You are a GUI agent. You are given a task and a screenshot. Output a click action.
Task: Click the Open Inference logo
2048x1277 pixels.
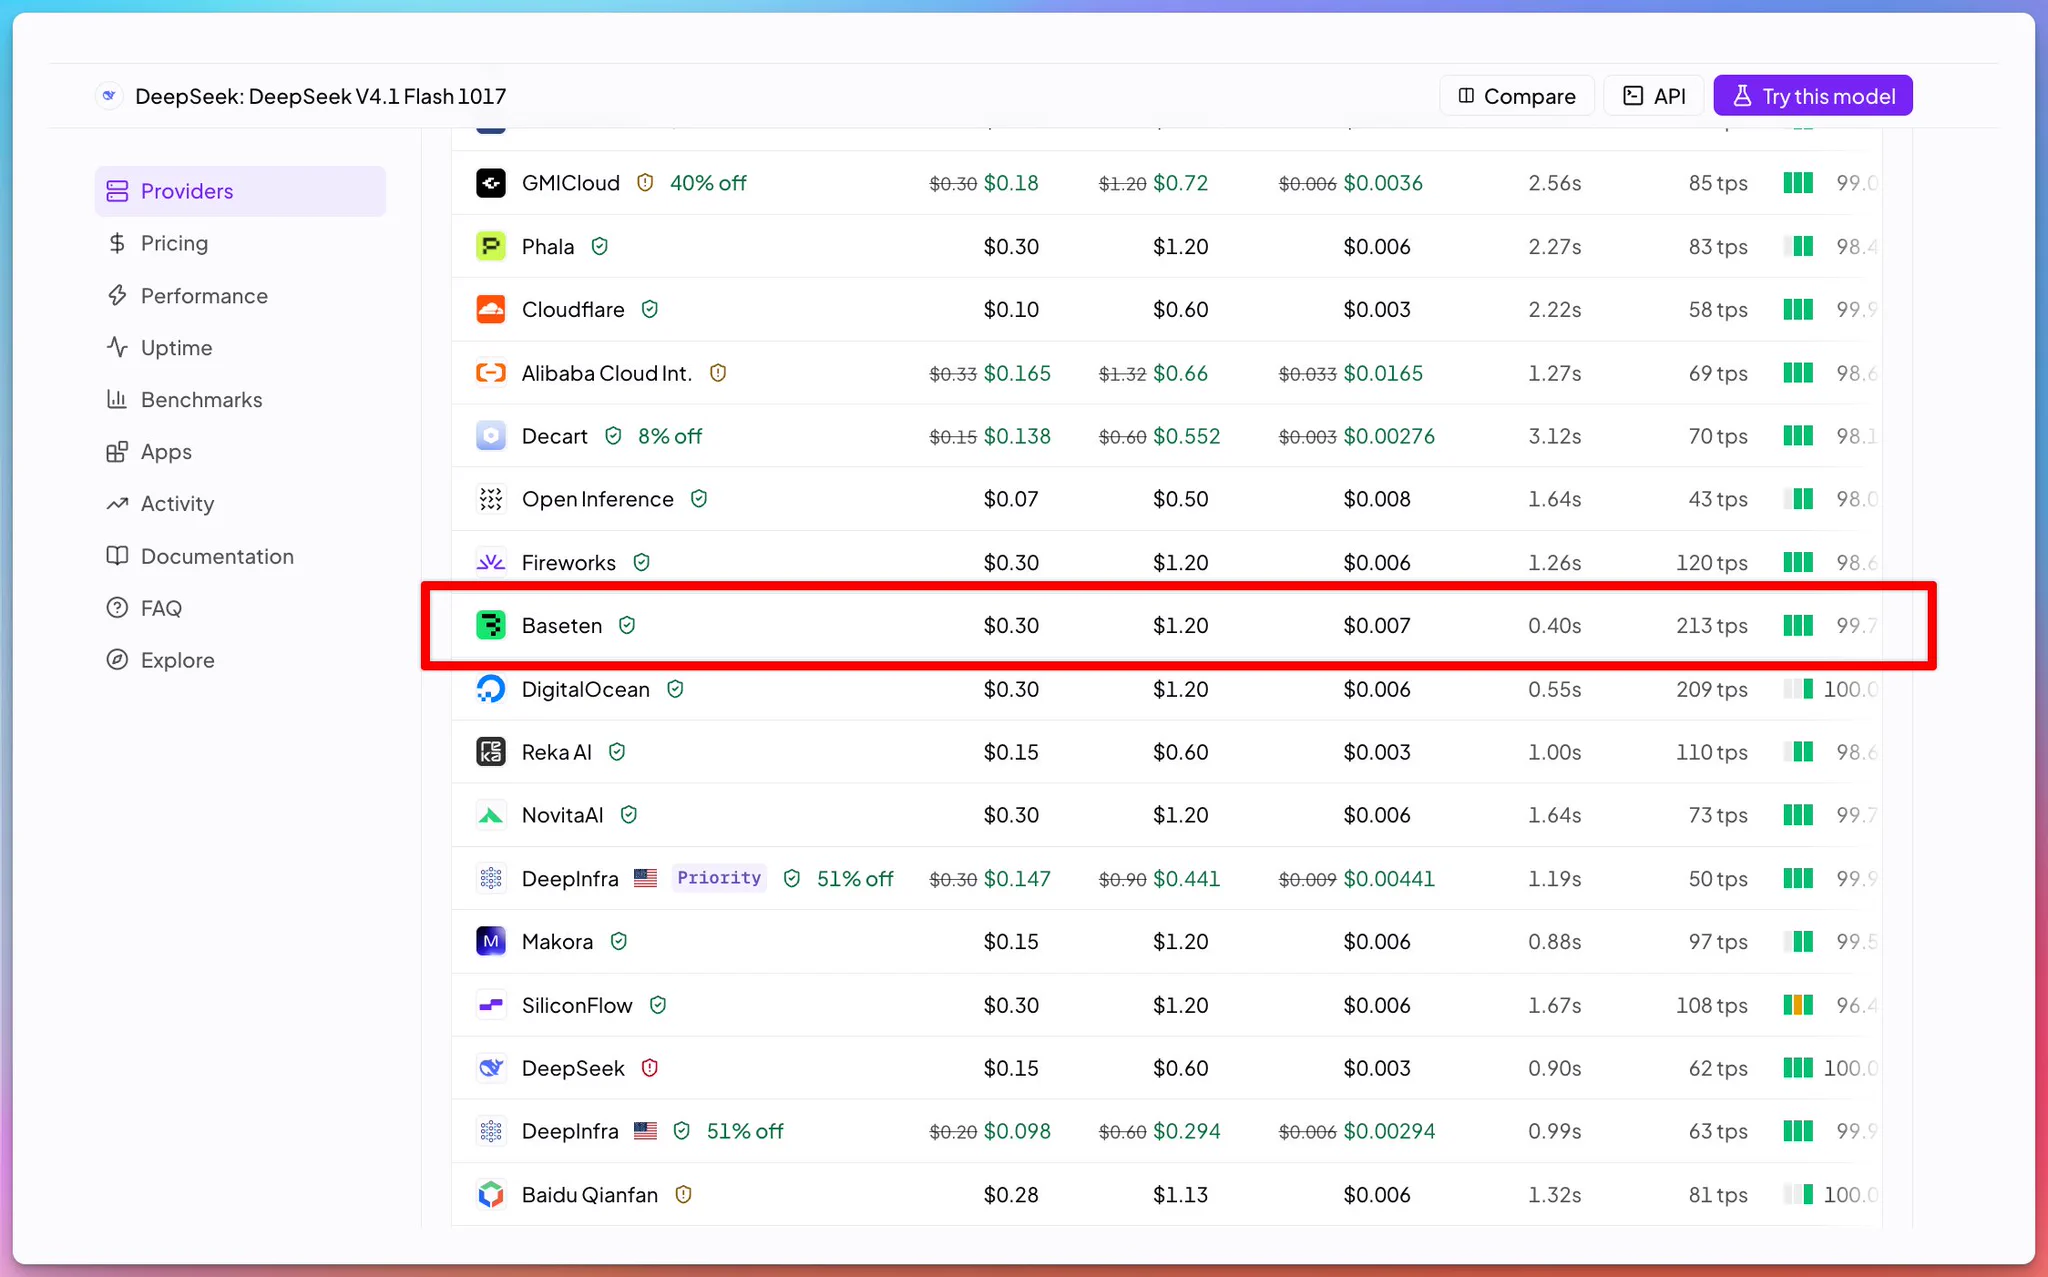pos(490,499)
